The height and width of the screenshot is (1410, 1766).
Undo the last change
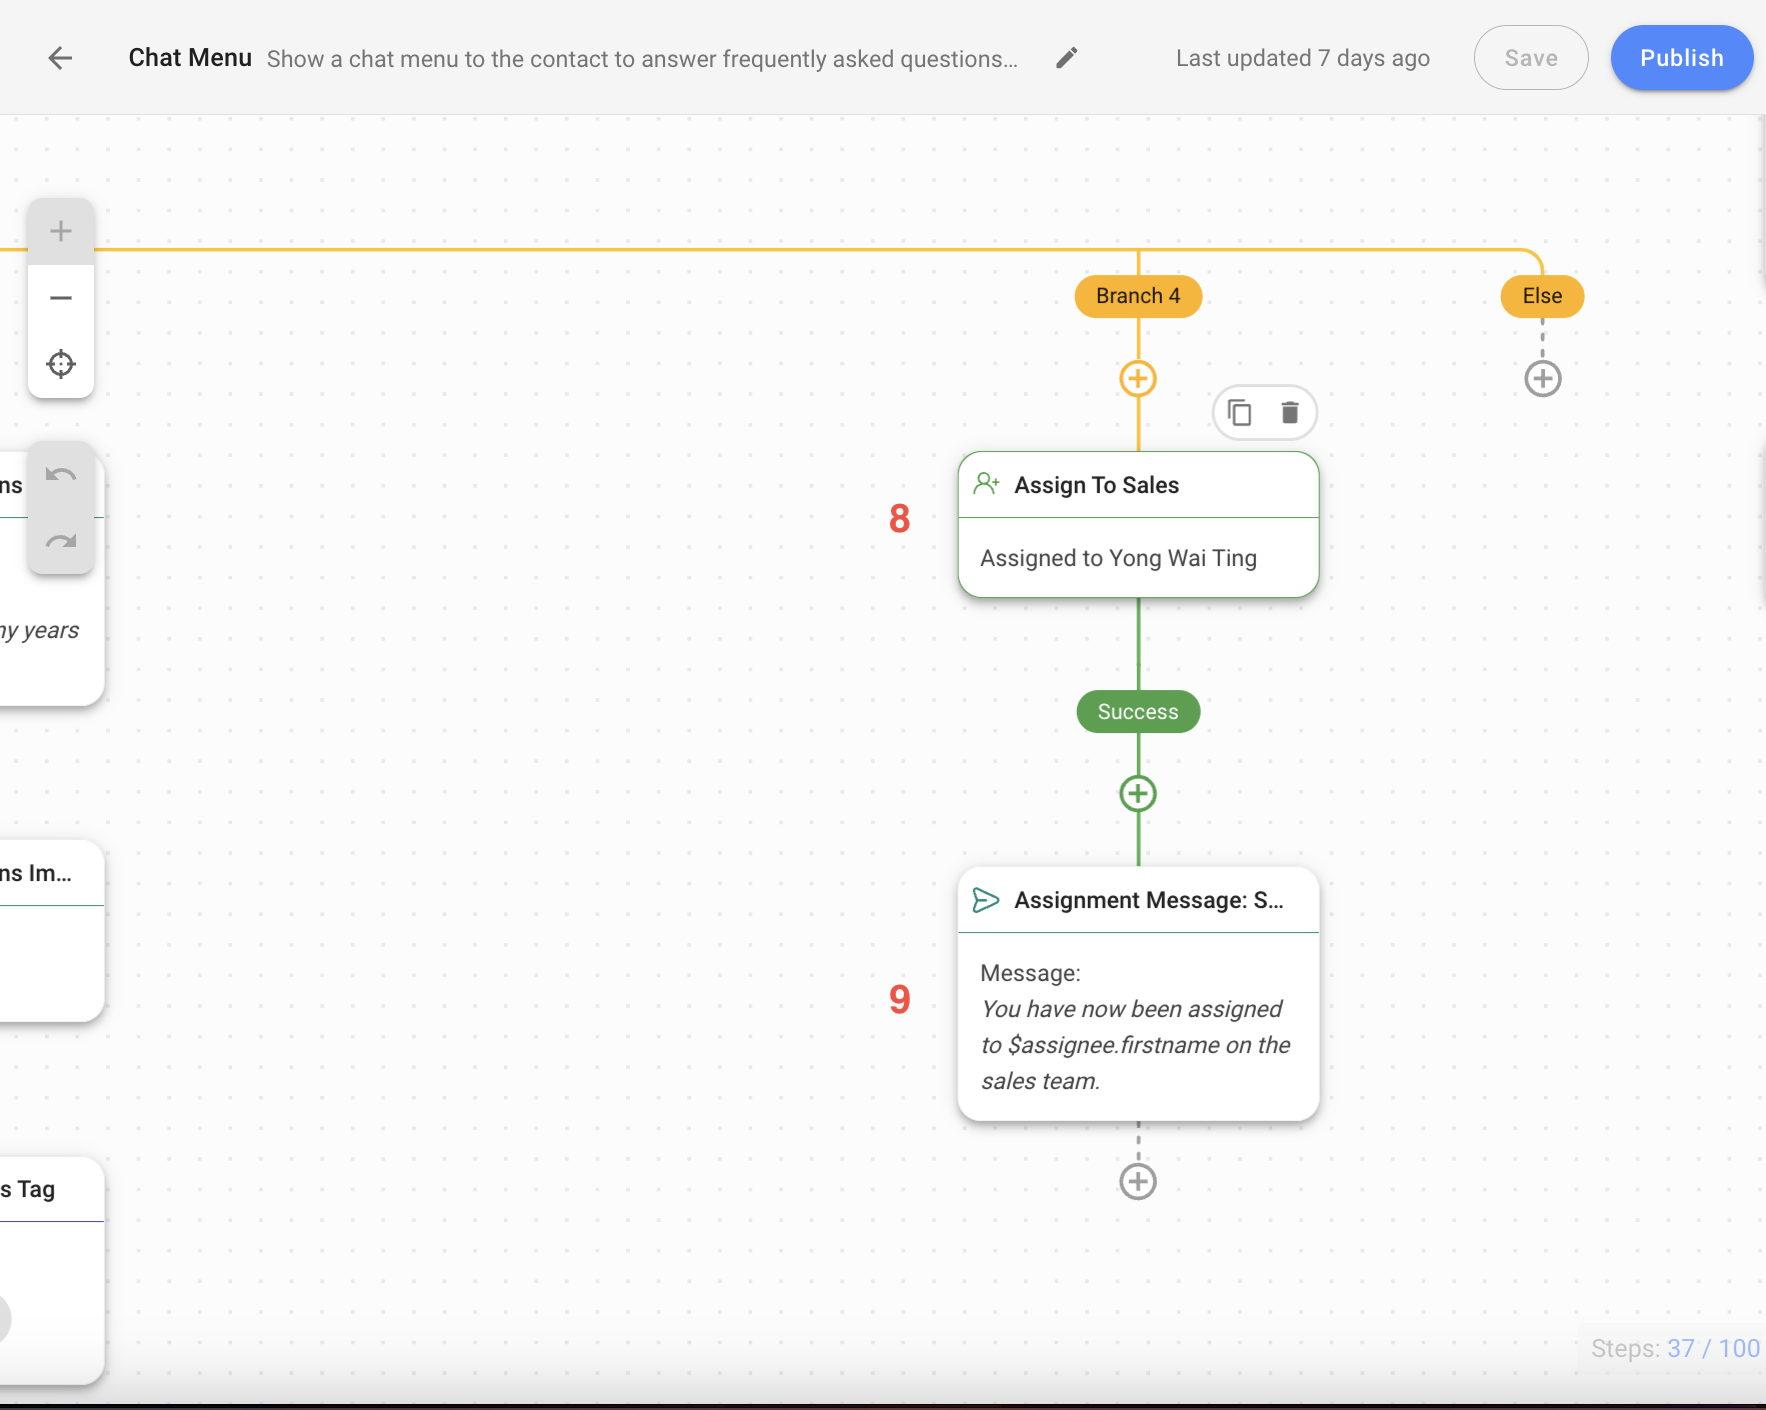61,474
